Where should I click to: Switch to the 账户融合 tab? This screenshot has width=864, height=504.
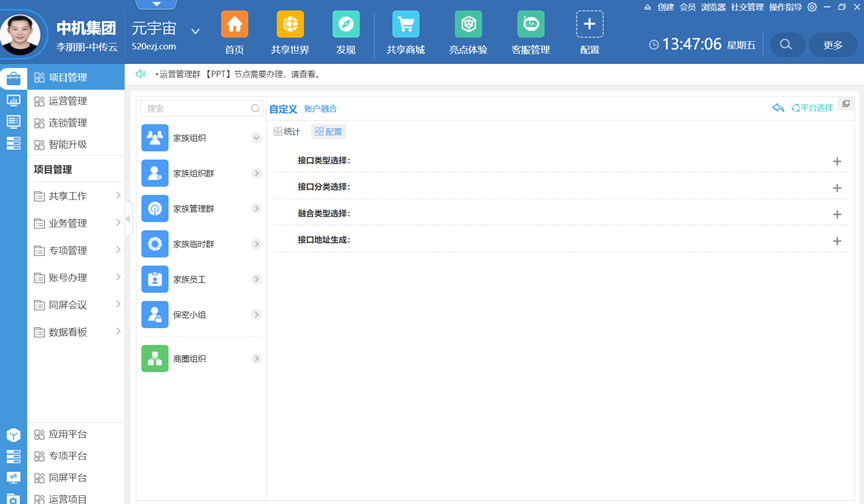[320, 109]
